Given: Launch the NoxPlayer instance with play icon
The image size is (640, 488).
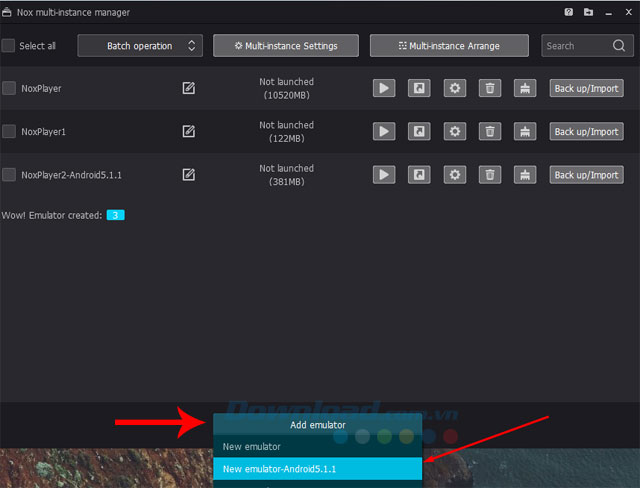Looking at the screenshot, I should [x=384, y=88].
